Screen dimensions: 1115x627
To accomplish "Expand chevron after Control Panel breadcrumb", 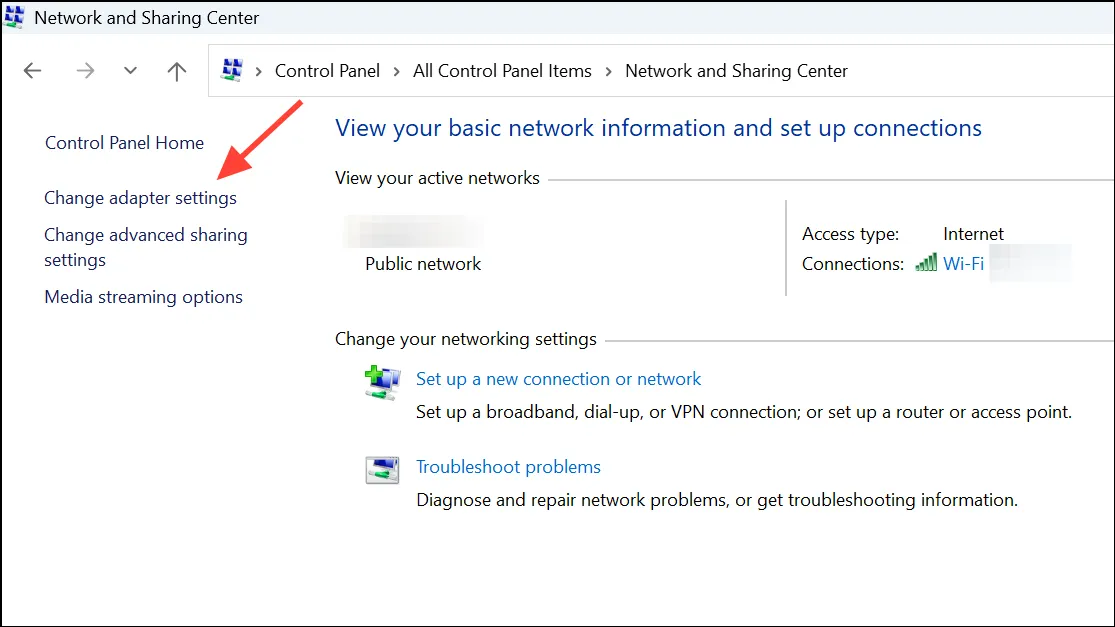I will click(396, 71).
